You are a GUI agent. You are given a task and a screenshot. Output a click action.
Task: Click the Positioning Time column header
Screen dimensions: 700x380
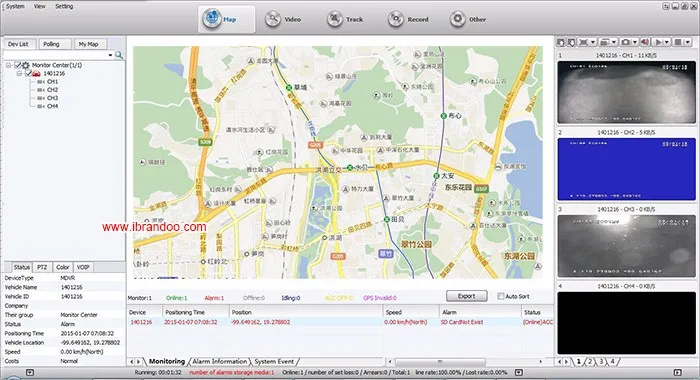[x=196, y=312]
